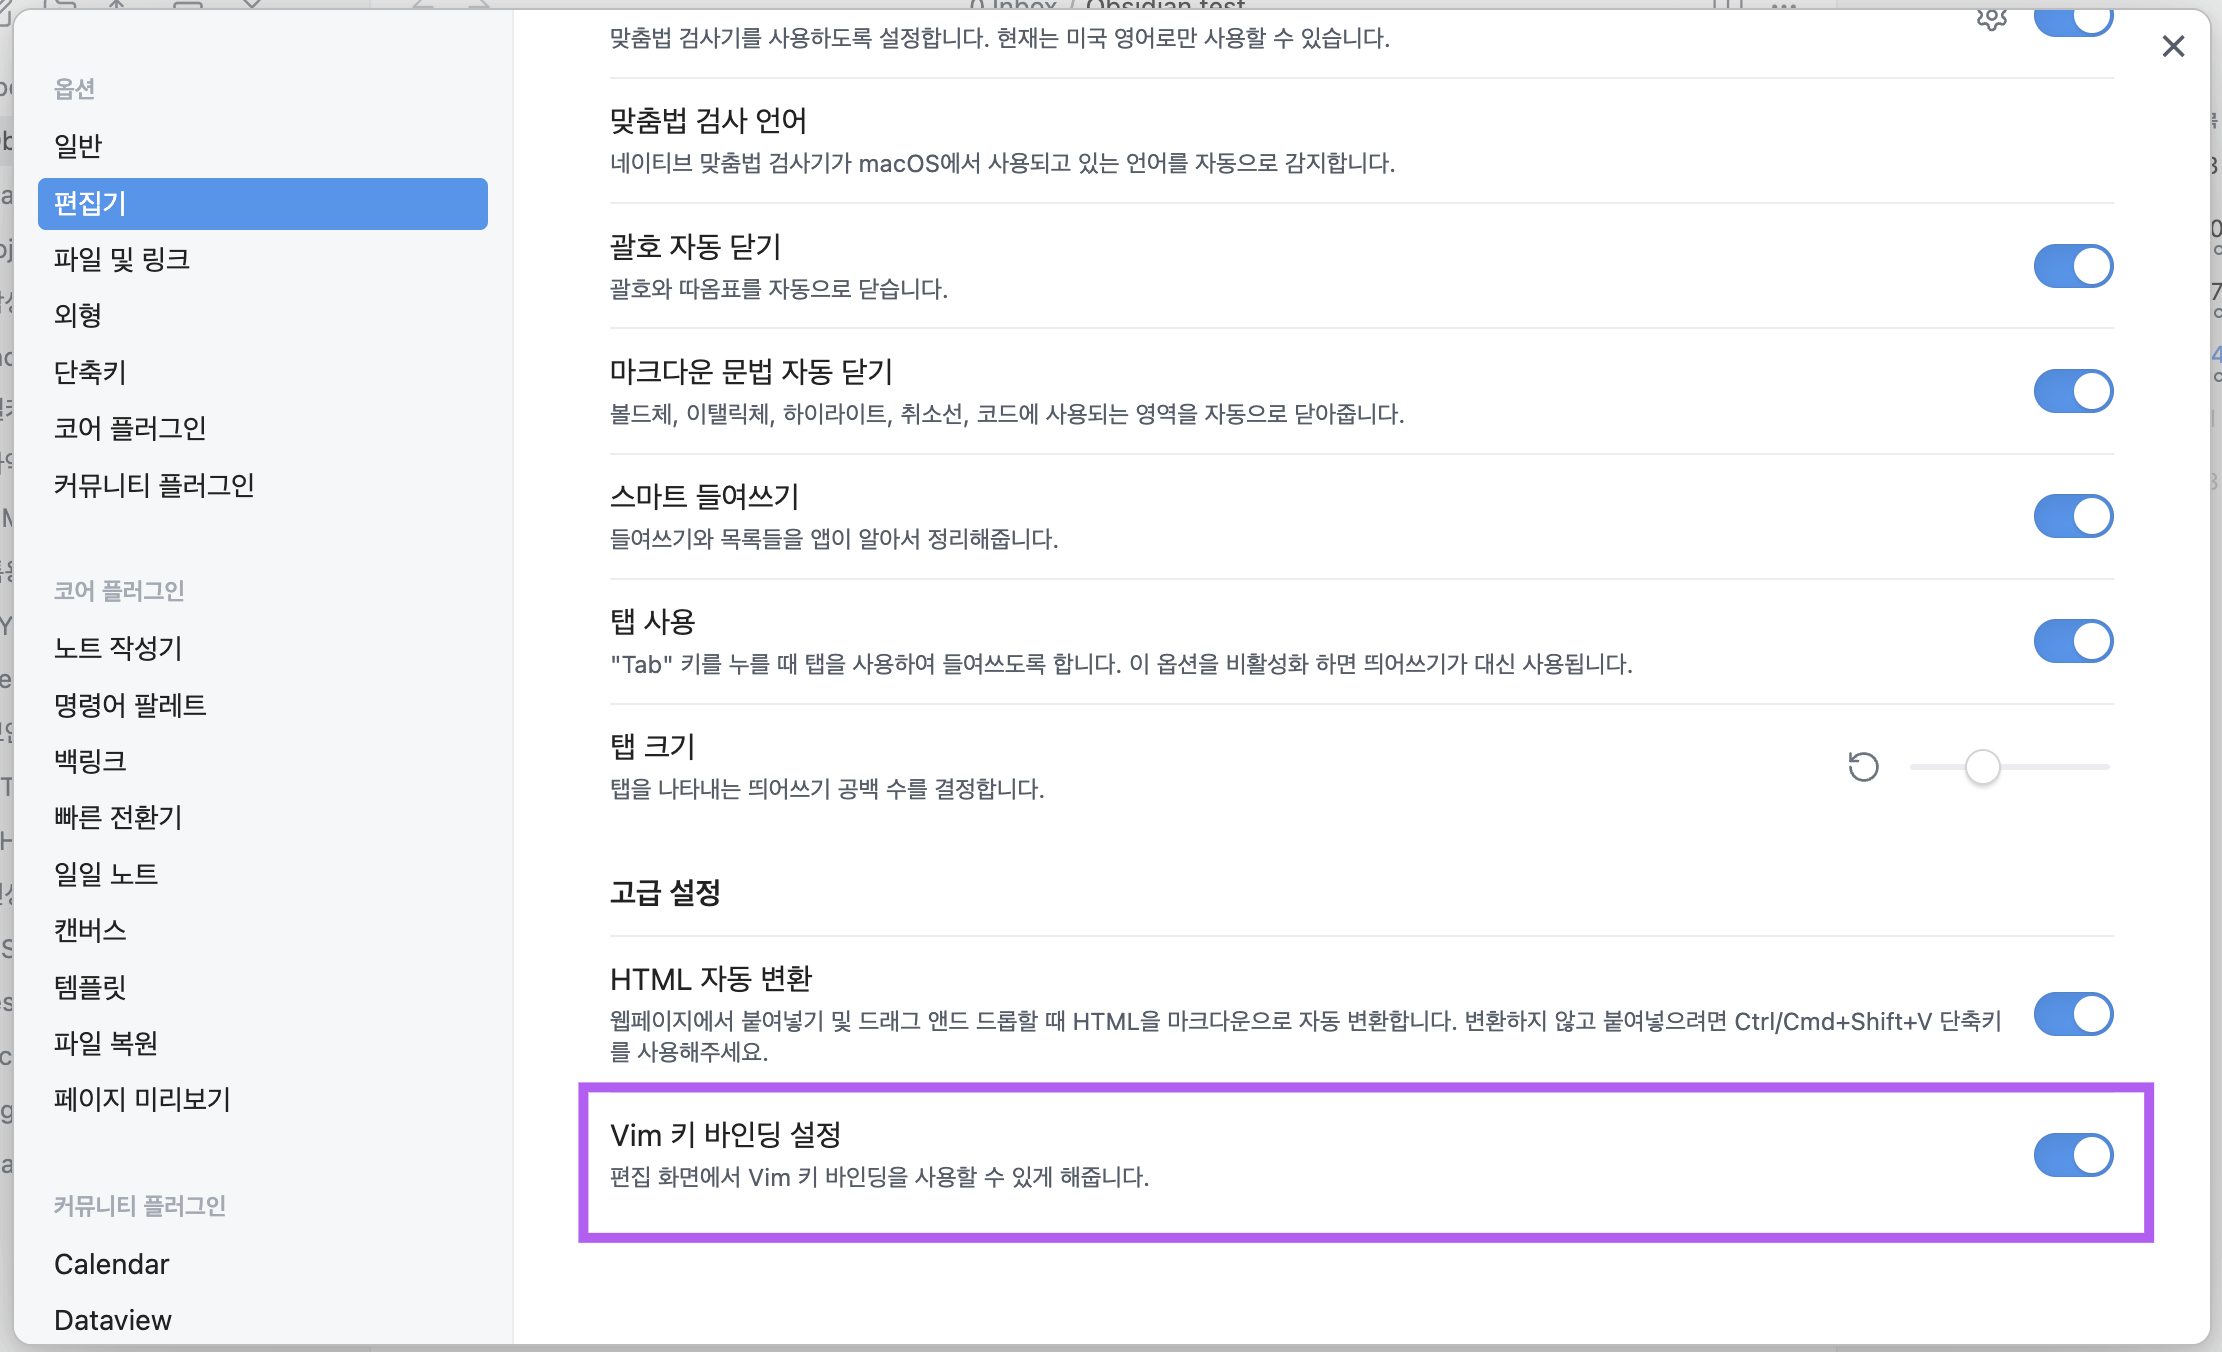Turn off Vim 키 바인딩 설정 toggle
Image resolution: width=2222 pixels, height=1352 pixels.
(2073, 1155)
